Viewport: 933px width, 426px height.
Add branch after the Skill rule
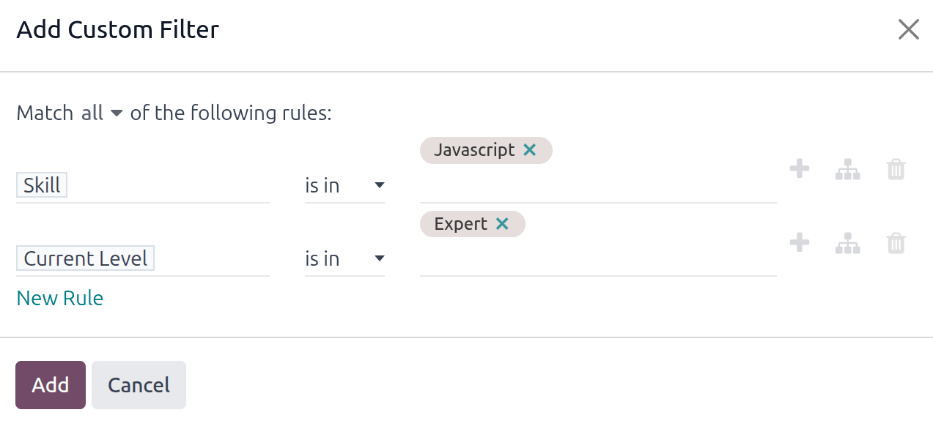[847, 169]
